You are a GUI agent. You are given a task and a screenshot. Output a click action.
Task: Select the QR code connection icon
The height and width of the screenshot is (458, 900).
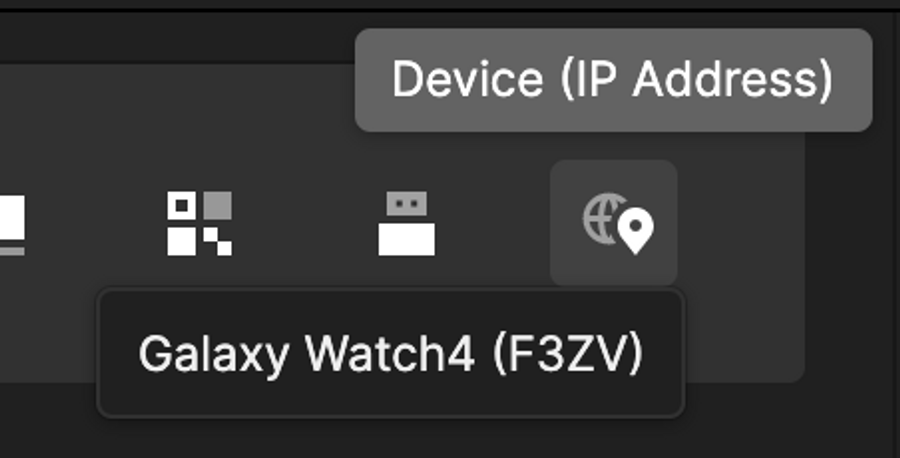coord(200,223)
